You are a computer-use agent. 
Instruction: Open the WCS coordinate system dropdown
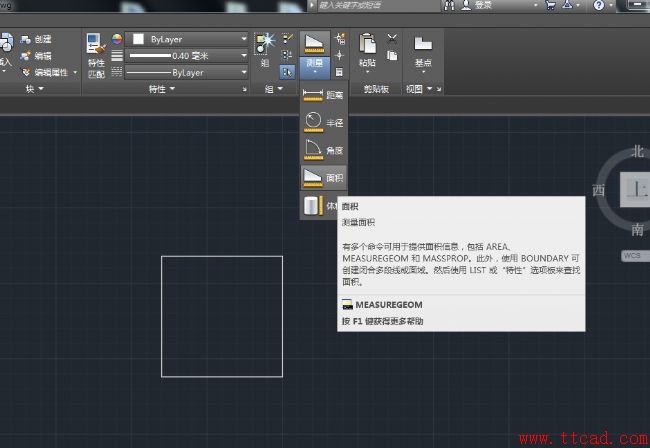pos(635,256)
